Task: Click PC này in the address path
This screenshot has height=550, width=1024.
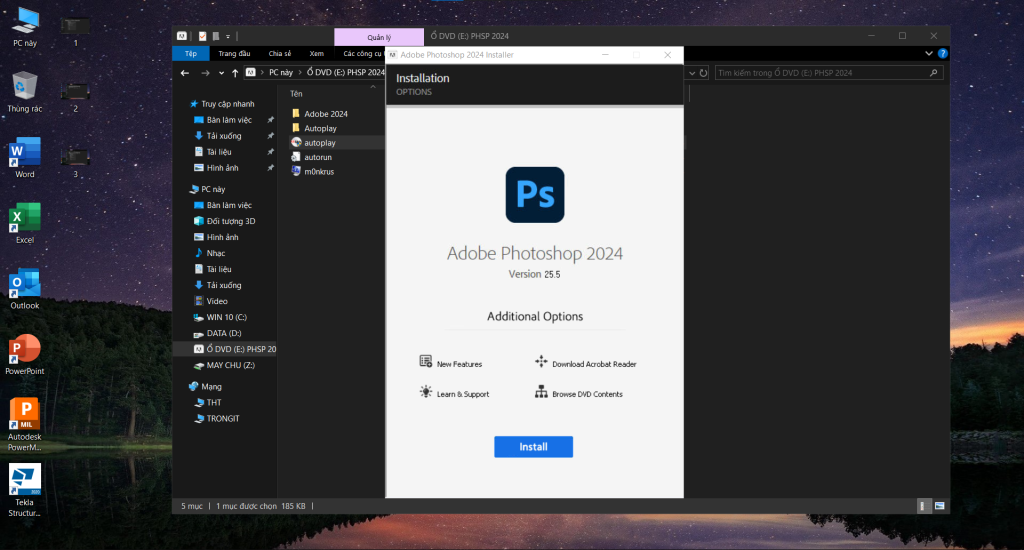Action: click(x=281, y=73)
